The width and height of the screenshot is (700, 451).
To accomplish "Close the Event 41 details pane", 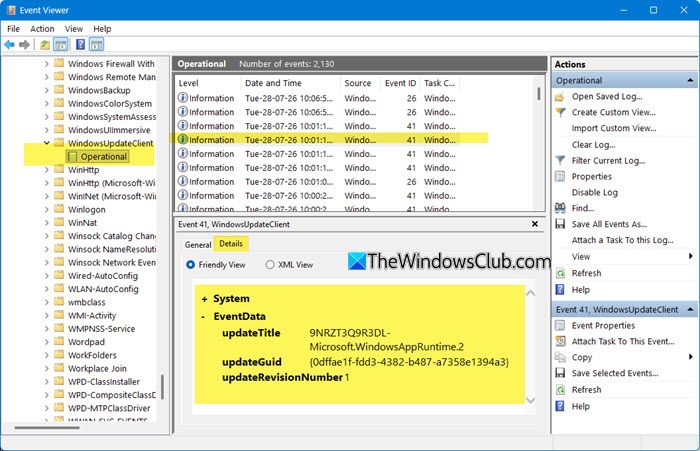I will [535, 224].
